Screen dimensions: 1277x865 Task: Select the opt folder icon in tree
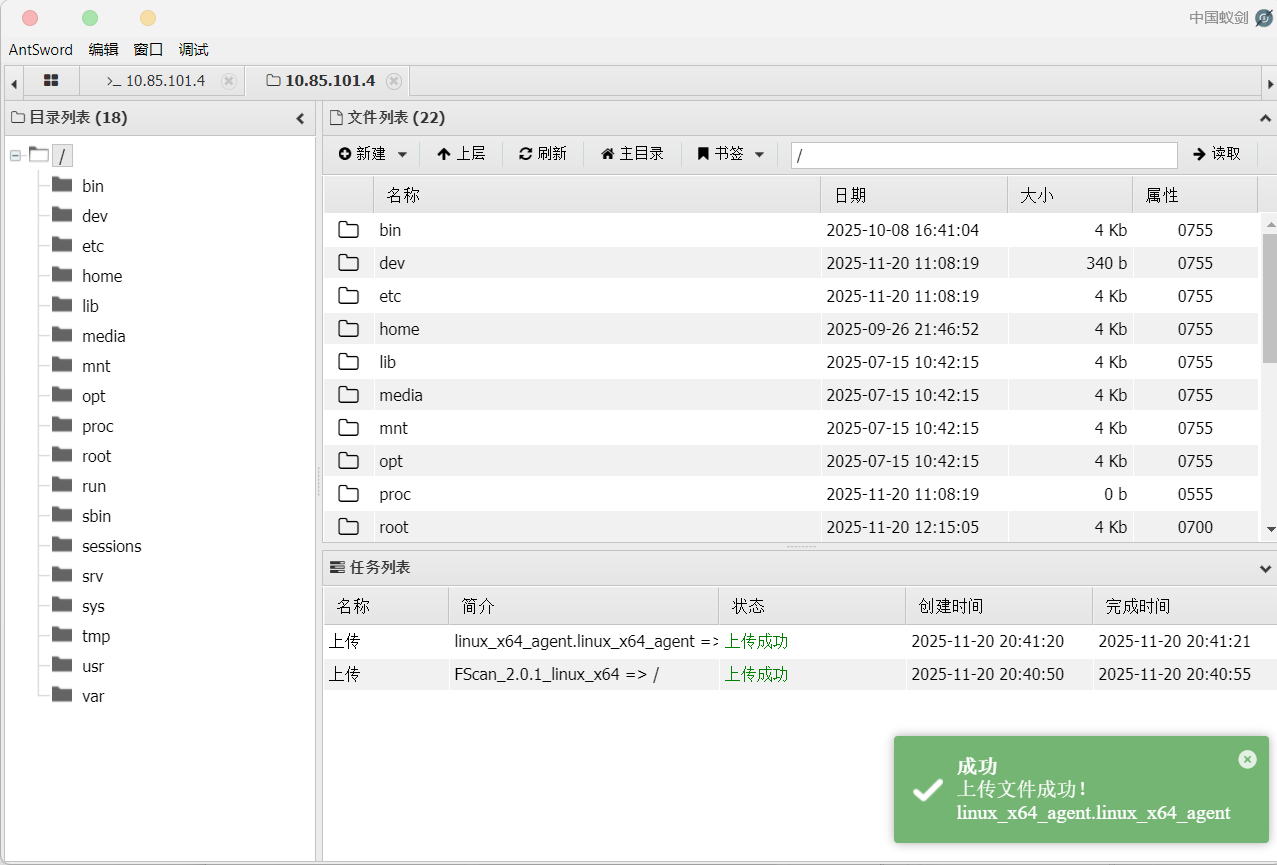click(62, 395)
